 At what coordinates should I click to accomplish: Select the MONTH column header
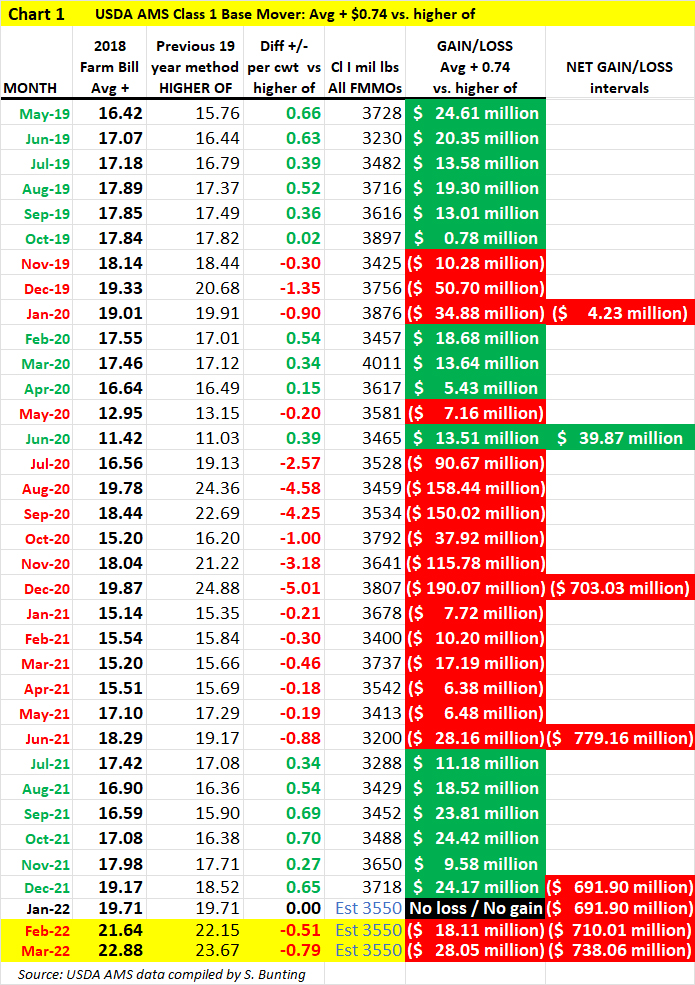[x=37, y=88]
